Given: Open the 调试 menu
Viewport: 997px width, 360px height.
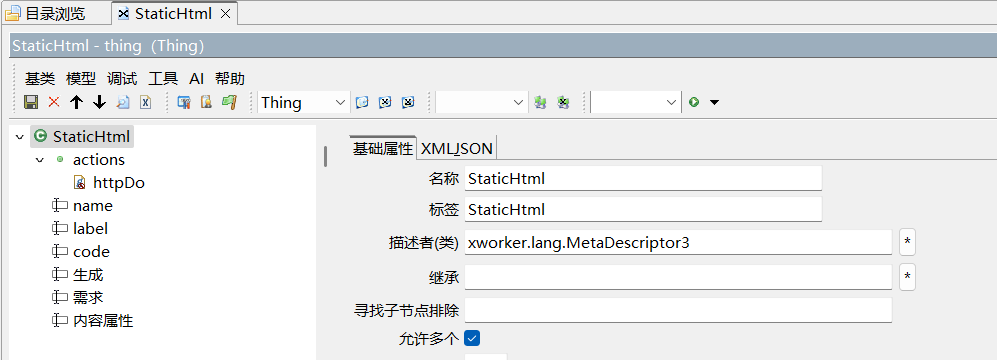Looking at the screenshot, I should [x=122, y=79].
